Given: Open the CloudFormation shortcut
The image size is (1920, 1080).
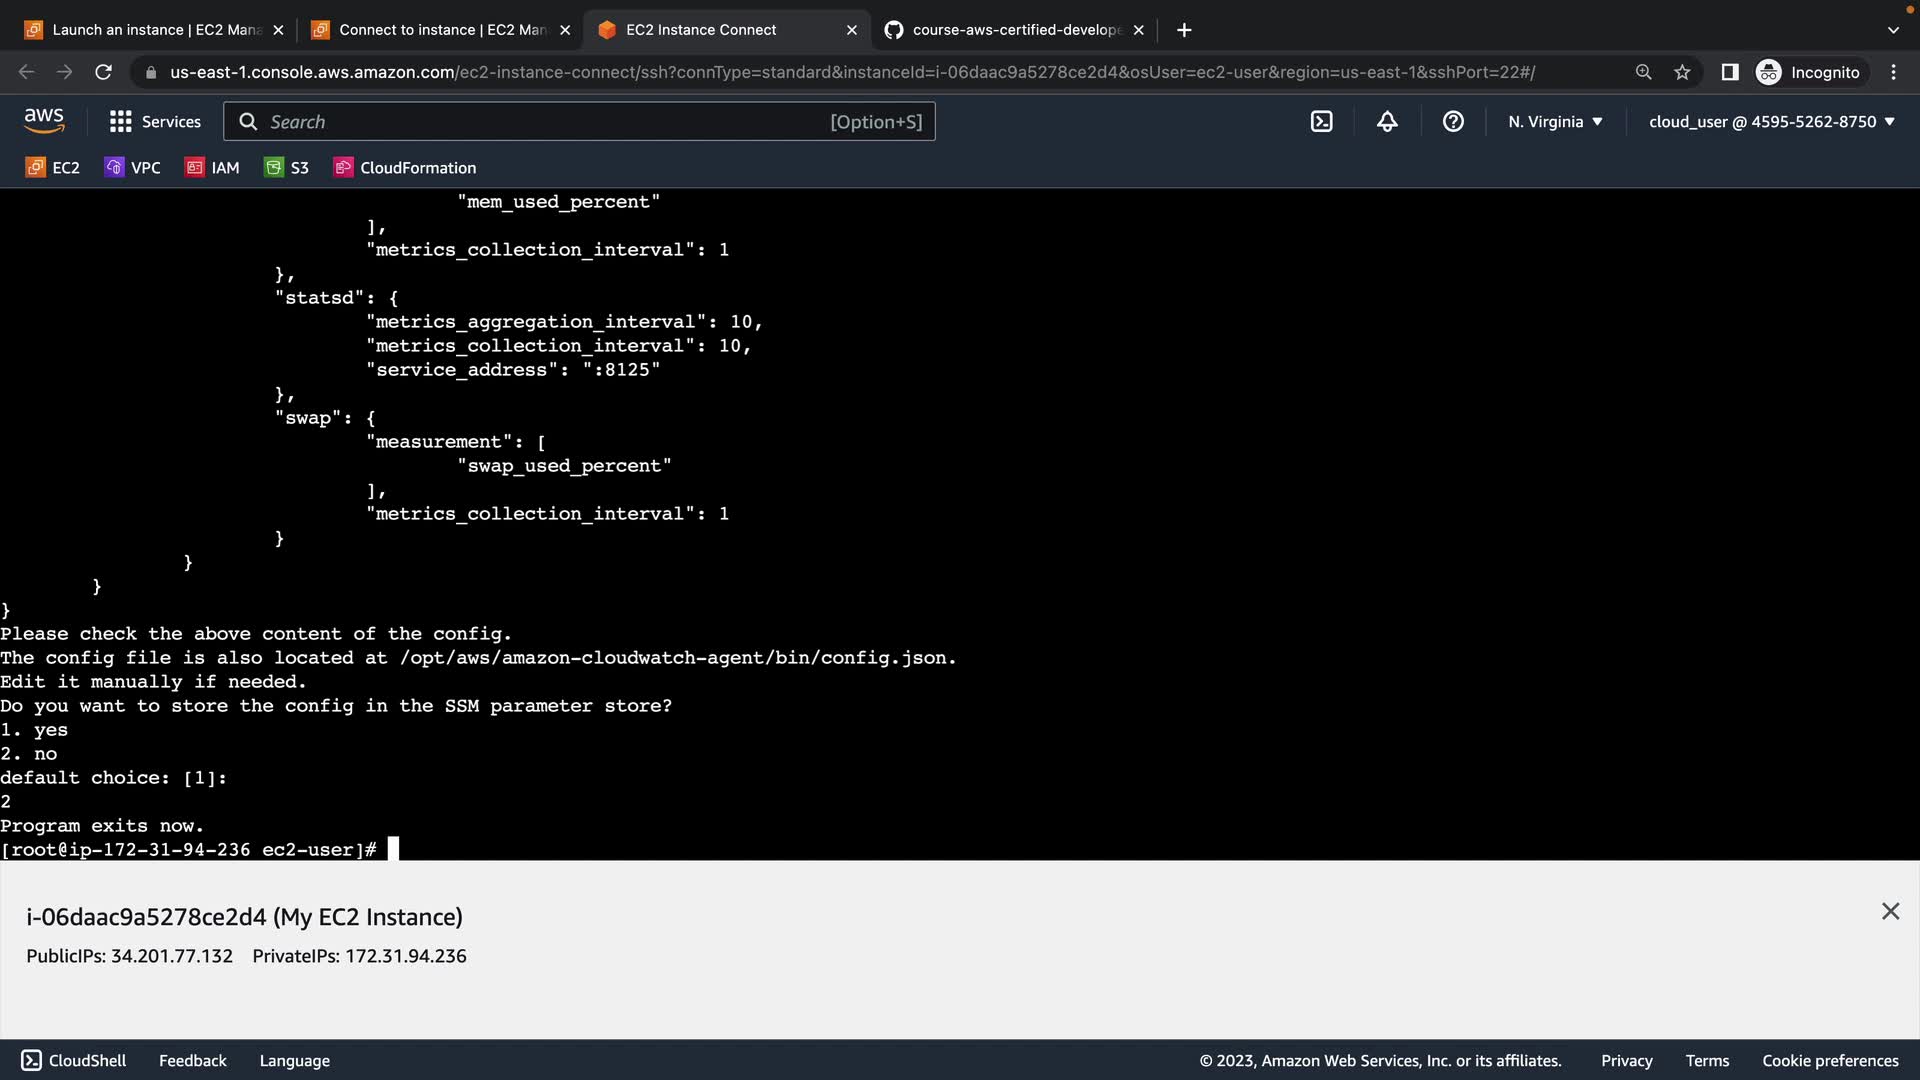Looking at the screenshot, I should [x=405, y=168].
